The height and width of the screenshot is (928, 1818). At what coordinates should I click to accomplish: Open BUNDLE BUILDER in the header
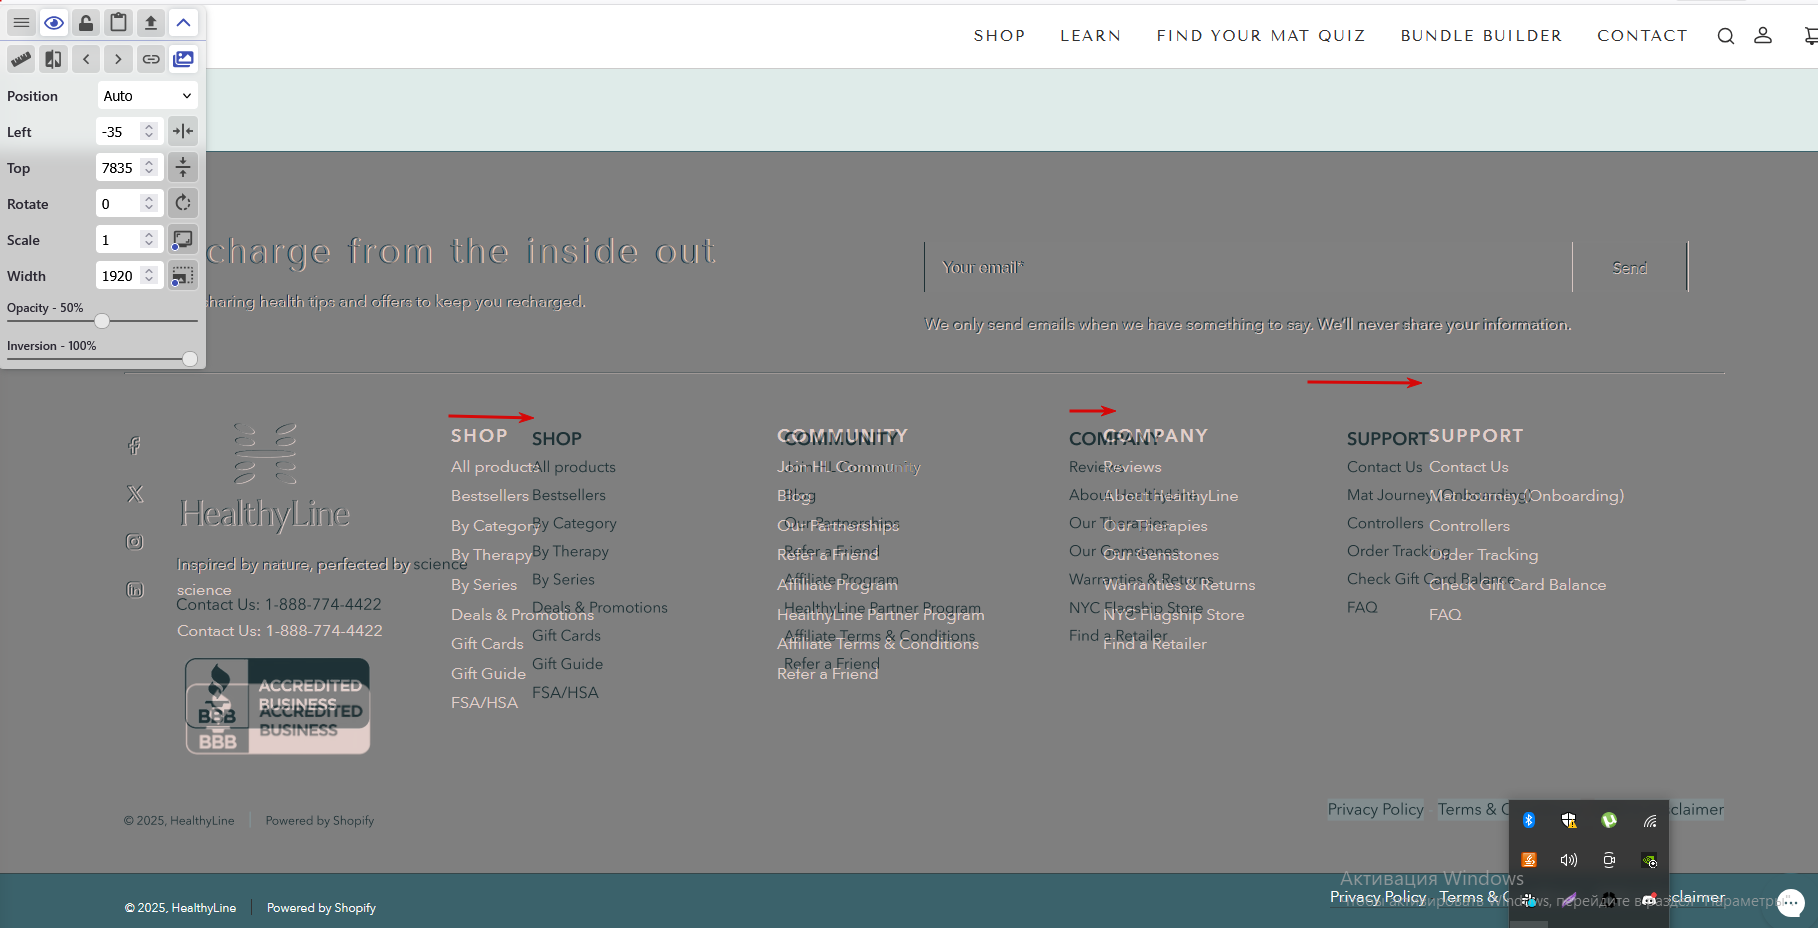tap(1481, 36)
